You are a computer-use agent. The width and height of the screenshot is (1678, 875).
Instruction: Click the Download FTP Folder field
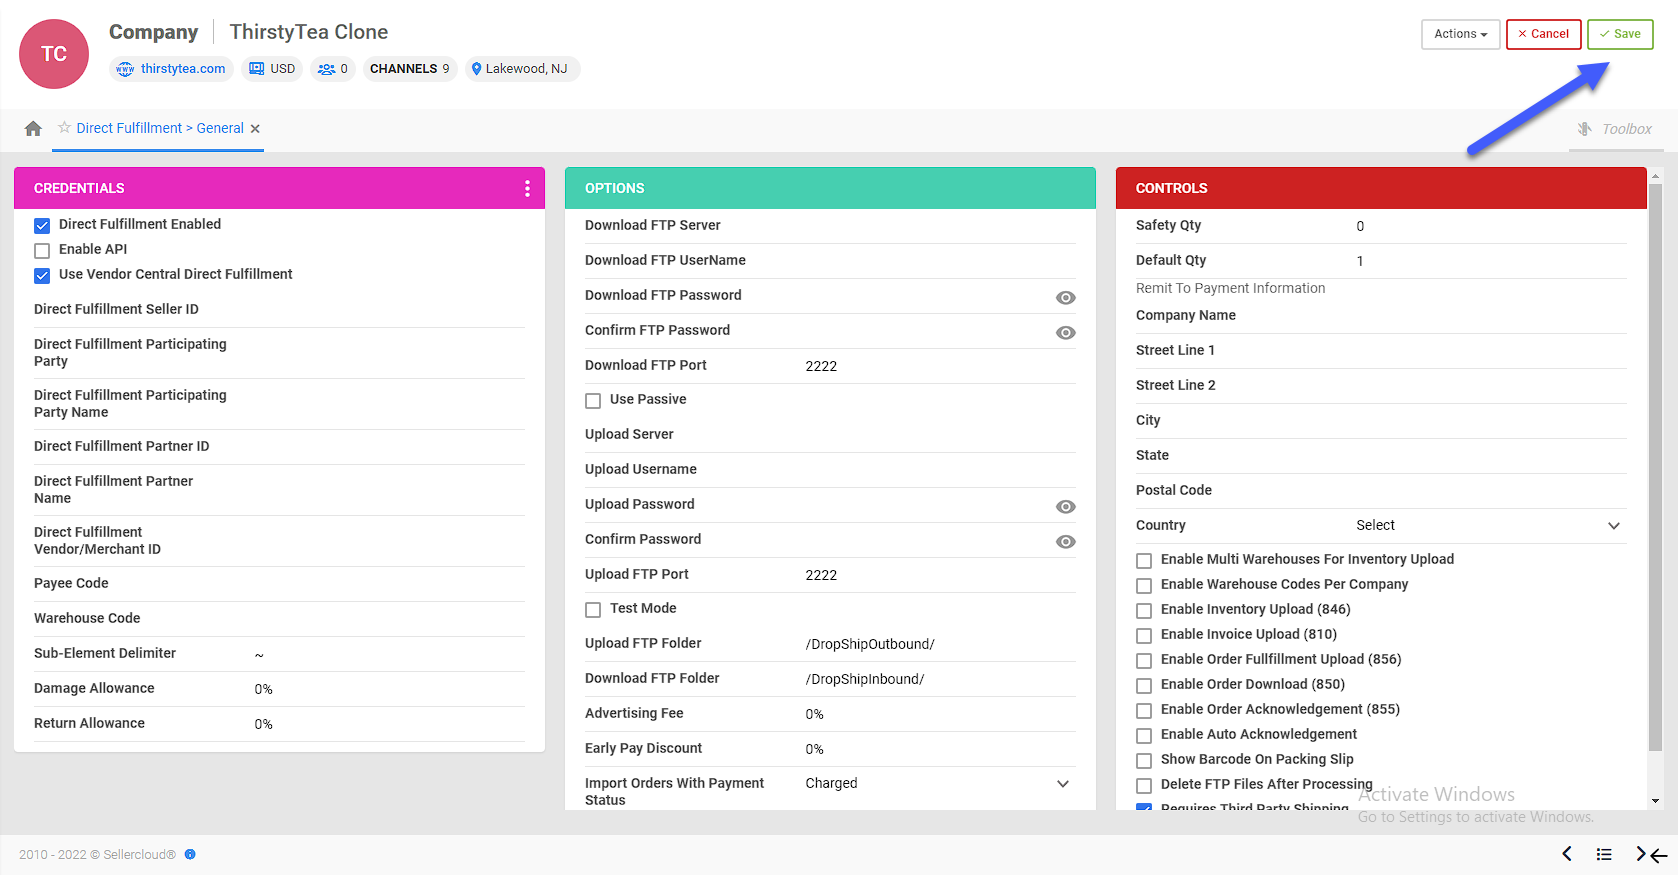coord(939,679)
